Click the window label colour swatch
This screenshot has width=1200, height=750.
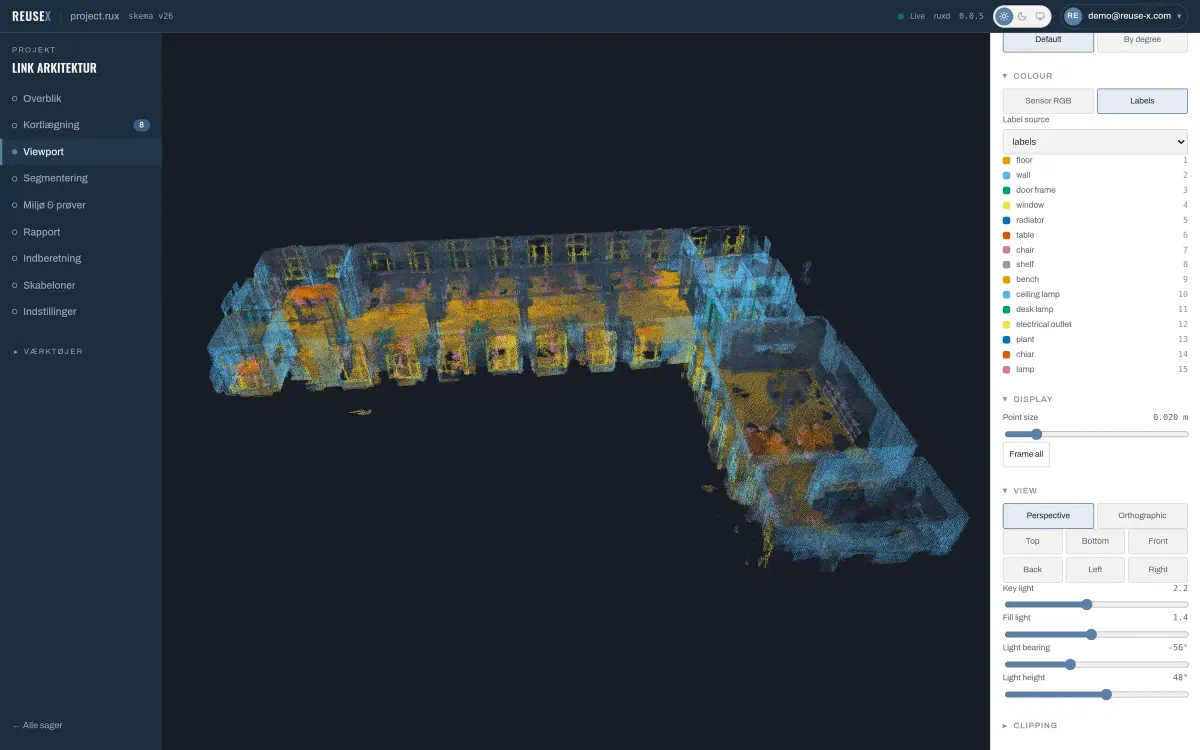coord(1007,205)
